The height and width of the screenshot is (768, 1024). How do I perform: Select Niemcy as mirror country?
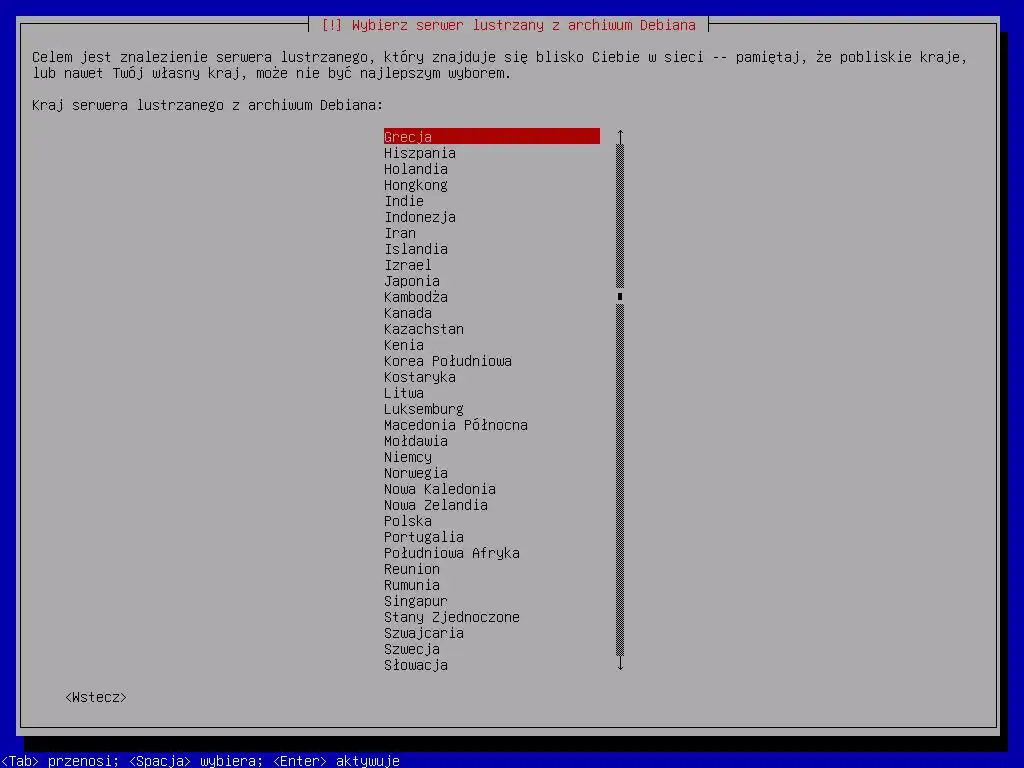[492, 456]
